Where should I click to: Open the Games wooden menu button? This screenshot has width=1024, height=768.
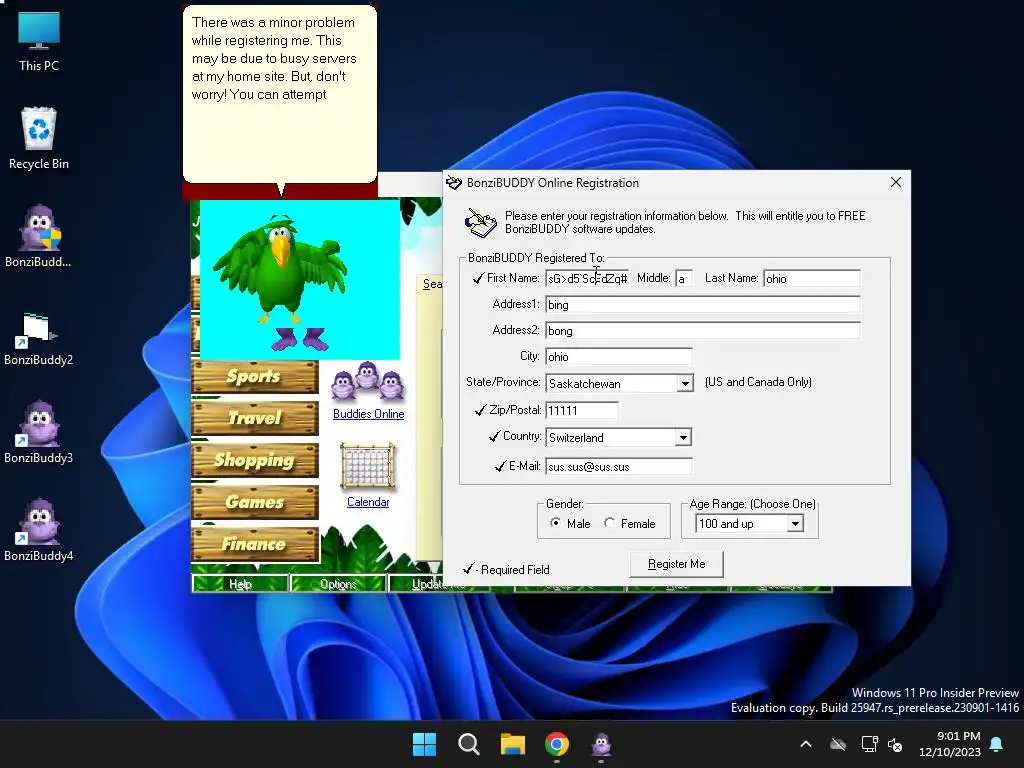click(255, 502)
